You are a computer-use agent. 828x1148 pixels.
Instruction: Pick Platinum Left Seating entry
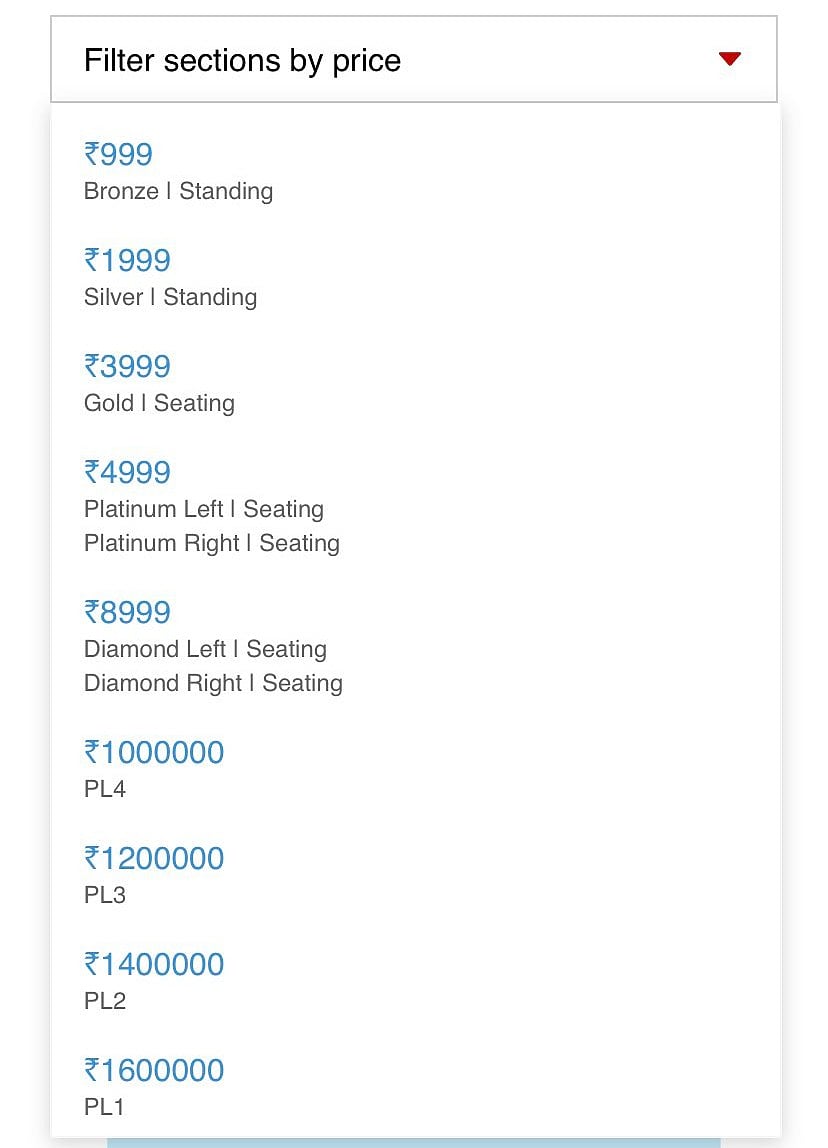[x=204, y=509]
